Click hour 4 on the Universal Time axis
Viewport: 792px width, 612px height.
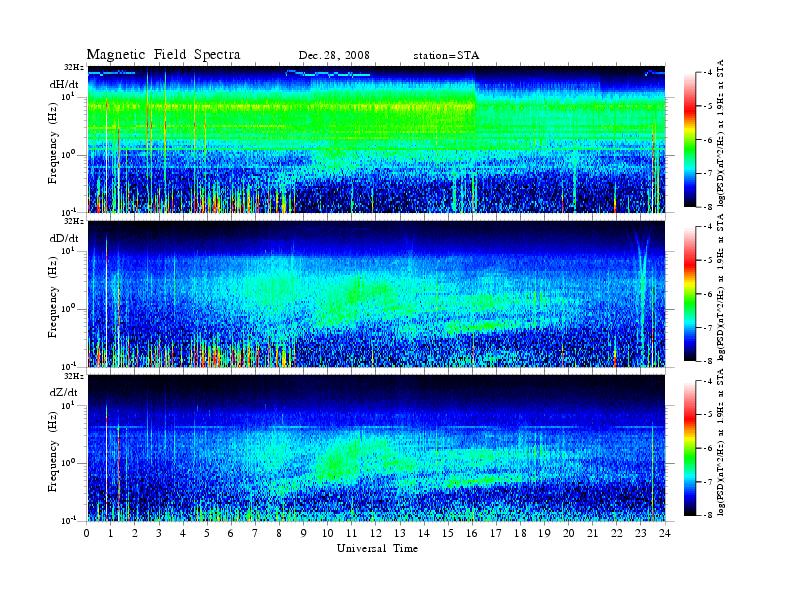pyautogui.click(x=183, y=533)
